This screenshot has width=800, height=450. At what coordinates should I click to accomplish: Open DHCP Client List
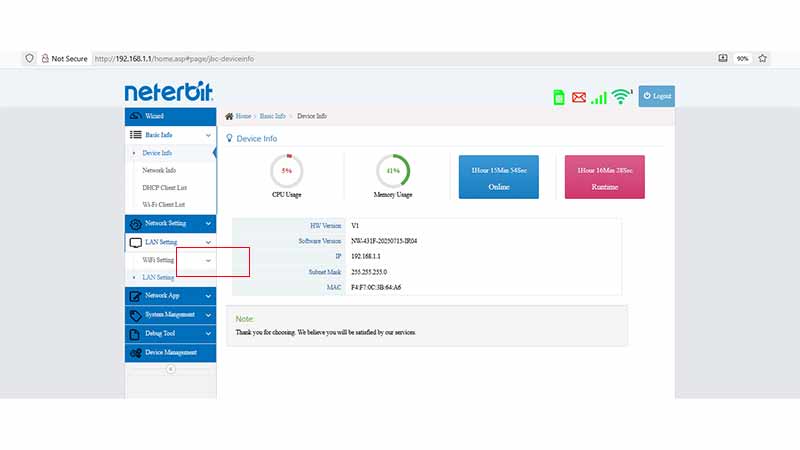(164, 188)
